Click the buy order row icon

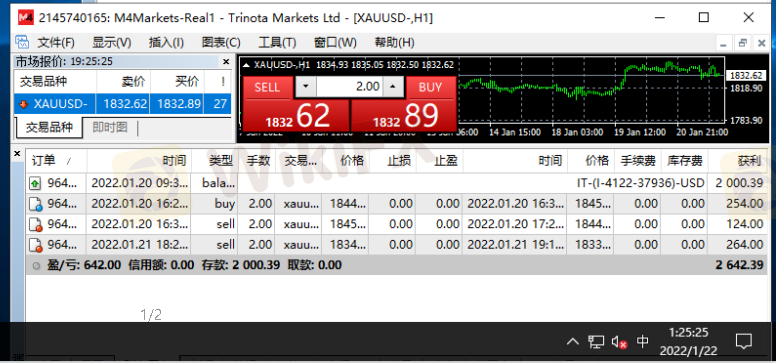35,204
